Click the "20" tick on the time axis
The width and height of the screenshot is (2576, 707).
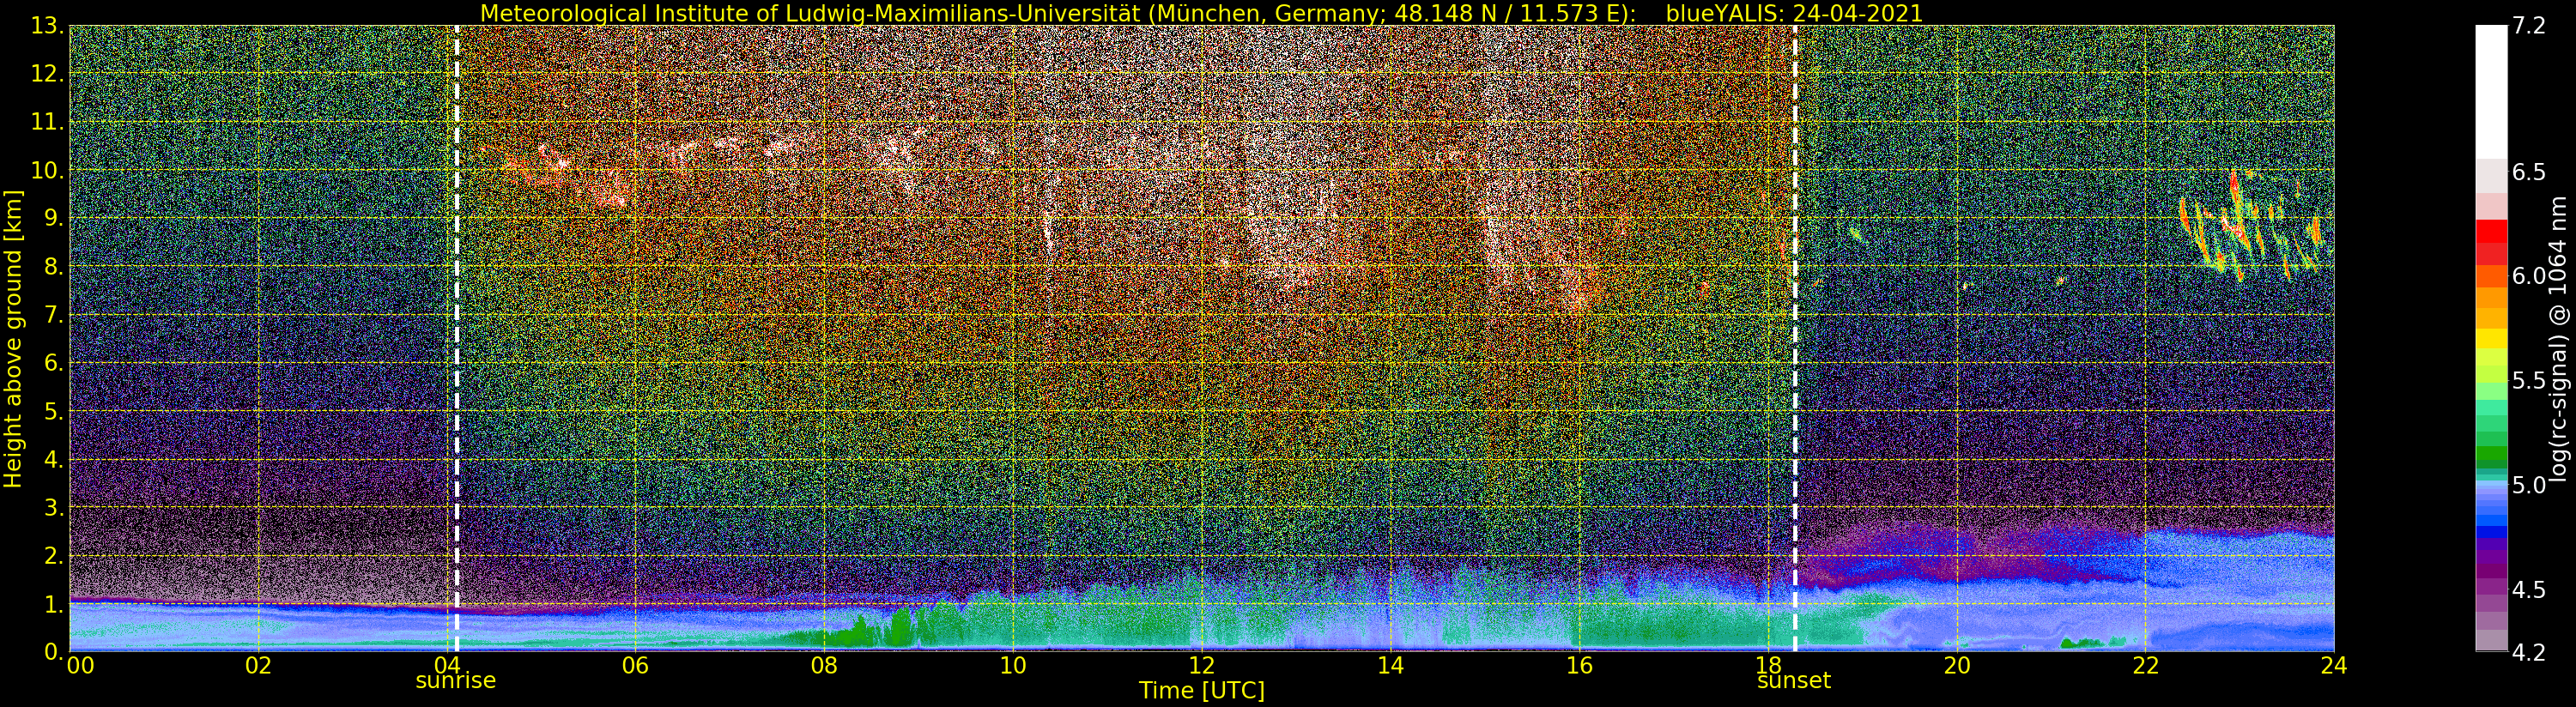[1956, 666]
